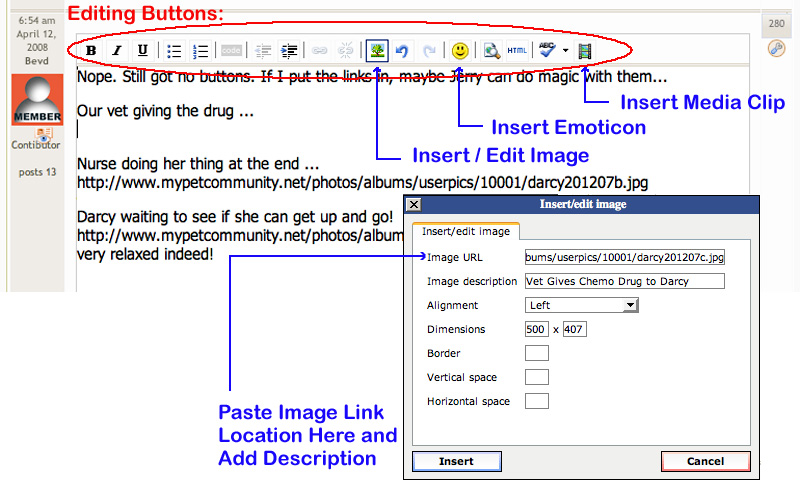Insert an ordered numbered list
The height and width of the screenshot is (504, 800).
[200, 51]
